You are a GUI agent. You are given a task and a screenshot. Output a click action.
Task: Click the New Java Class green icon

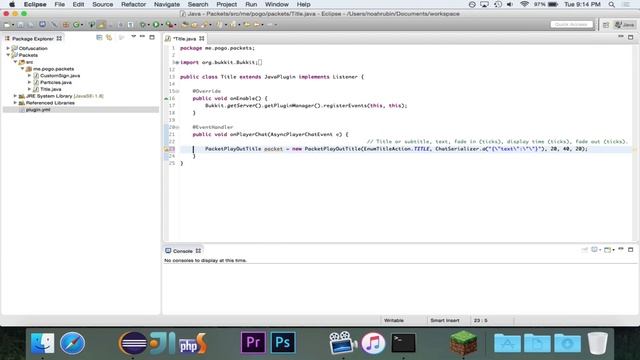pyautogui.click(x=76, y=24)
